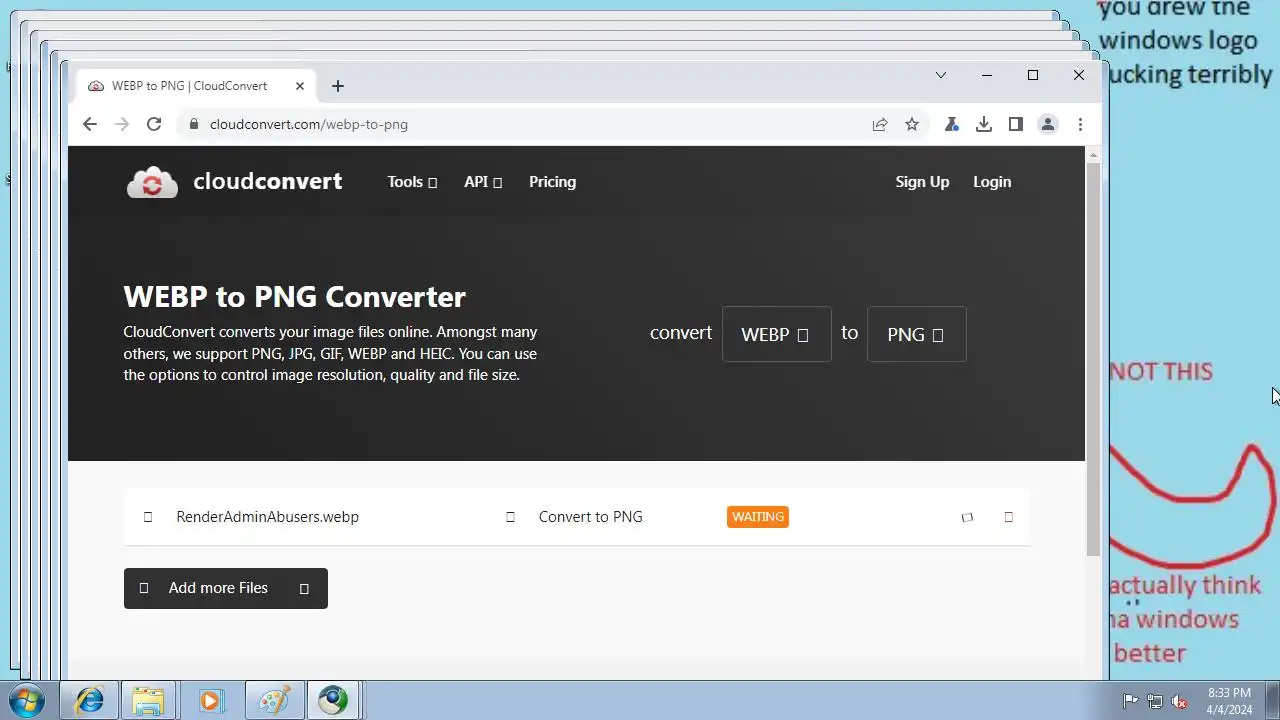The width and height of the screenshot is (1280, 720).
Task: Click the RenderAdminAbusers.webp file name
Action: point(267,517)
